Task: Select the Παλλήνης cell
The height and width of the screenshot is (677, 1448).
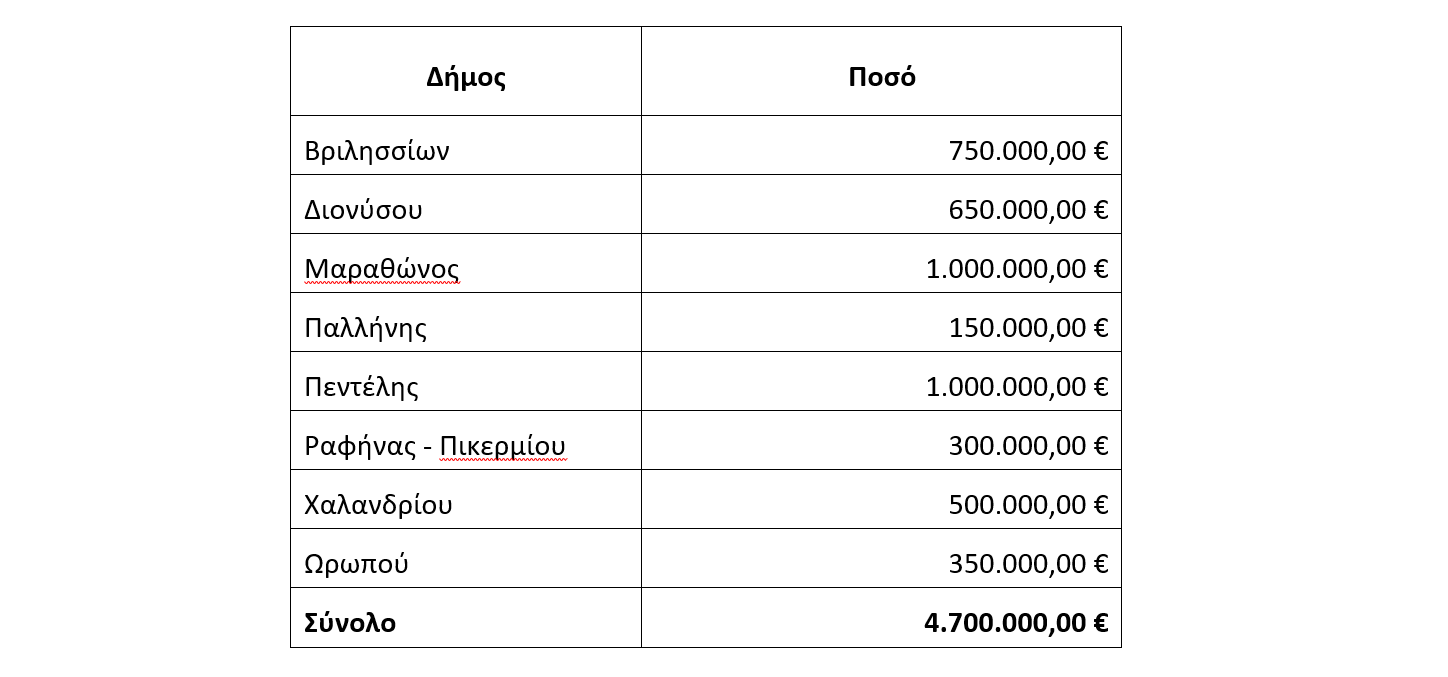Action: [466, 322]
